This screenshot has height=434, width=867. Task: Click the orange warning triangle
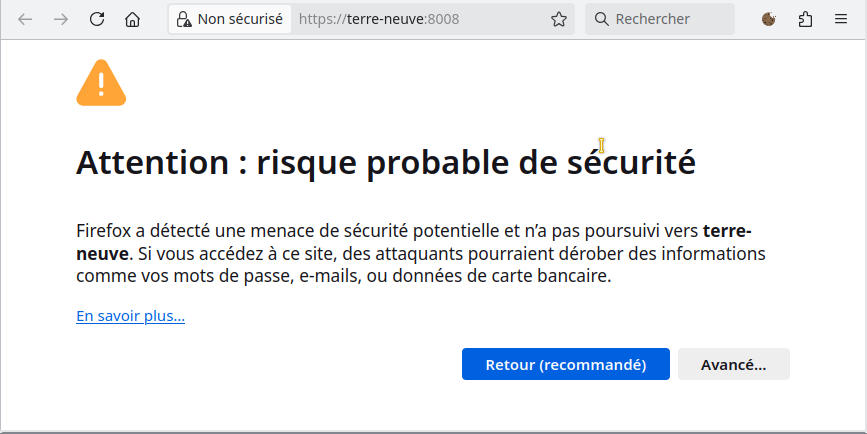tap(101, 83)
